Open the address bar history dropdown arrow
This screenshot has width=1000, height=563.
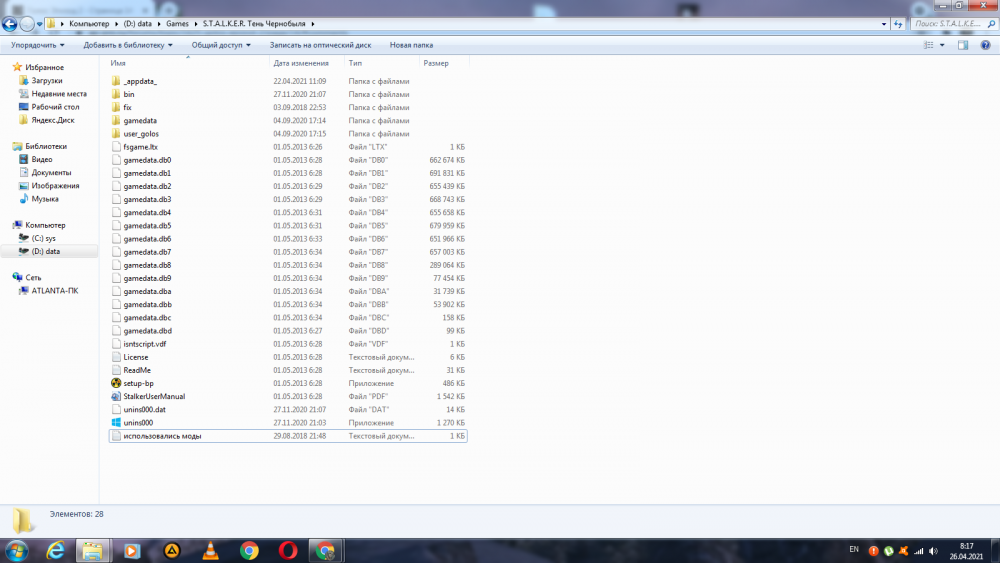point(884,24)
